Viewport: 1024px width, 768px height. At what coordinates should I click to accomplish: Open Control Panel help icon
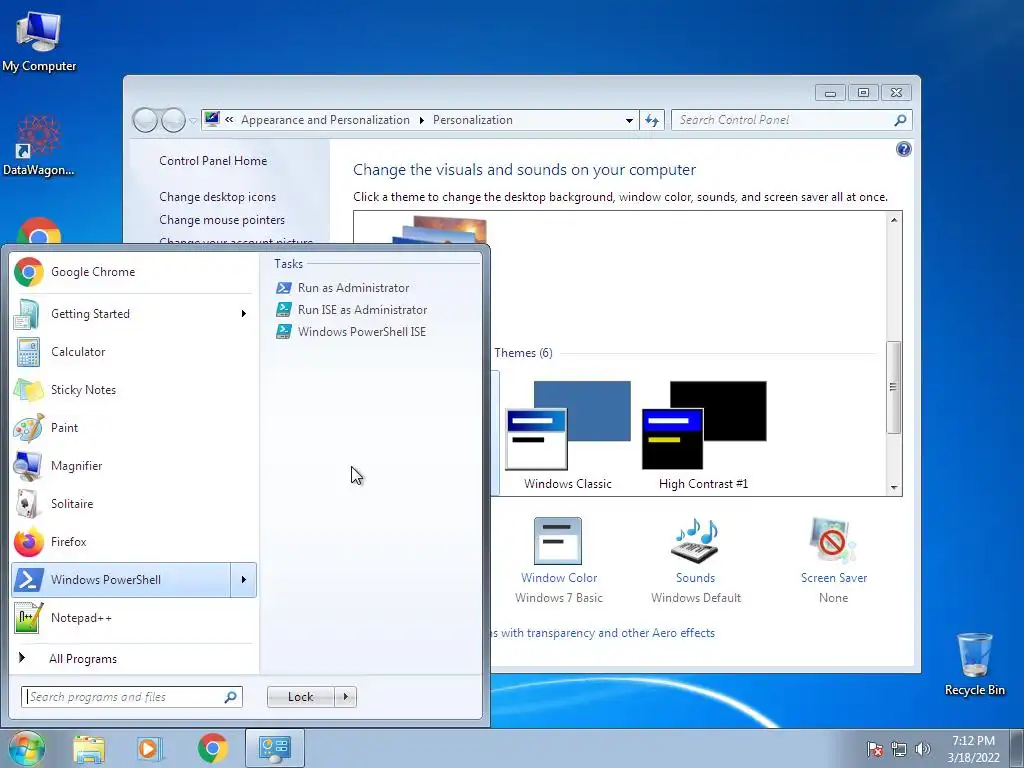click(x=903, y=149)
